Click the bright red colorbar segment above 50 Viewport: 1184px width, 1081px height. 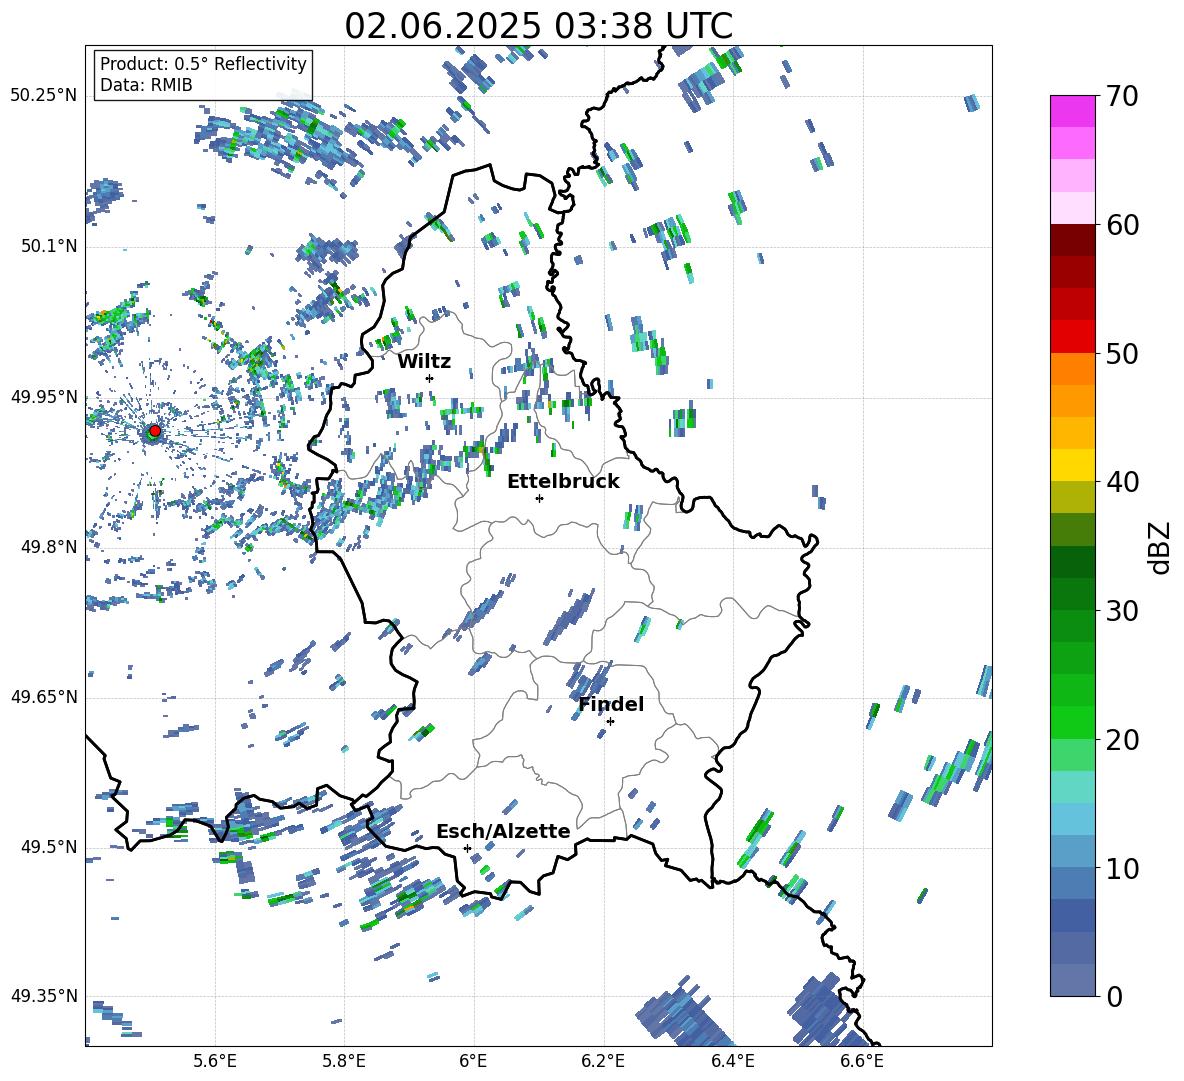click(x=1072, y=336)
